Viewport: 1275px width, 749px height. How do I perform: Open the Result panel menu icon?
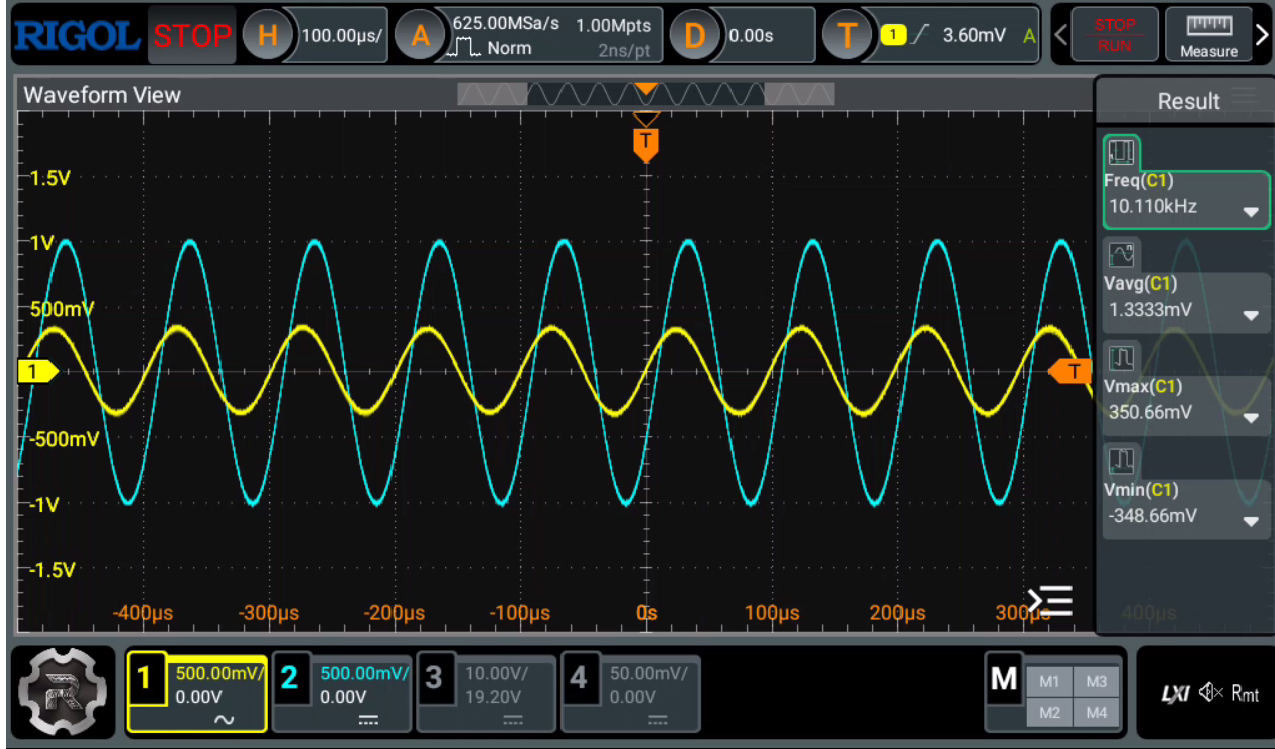click(1244, 97)
